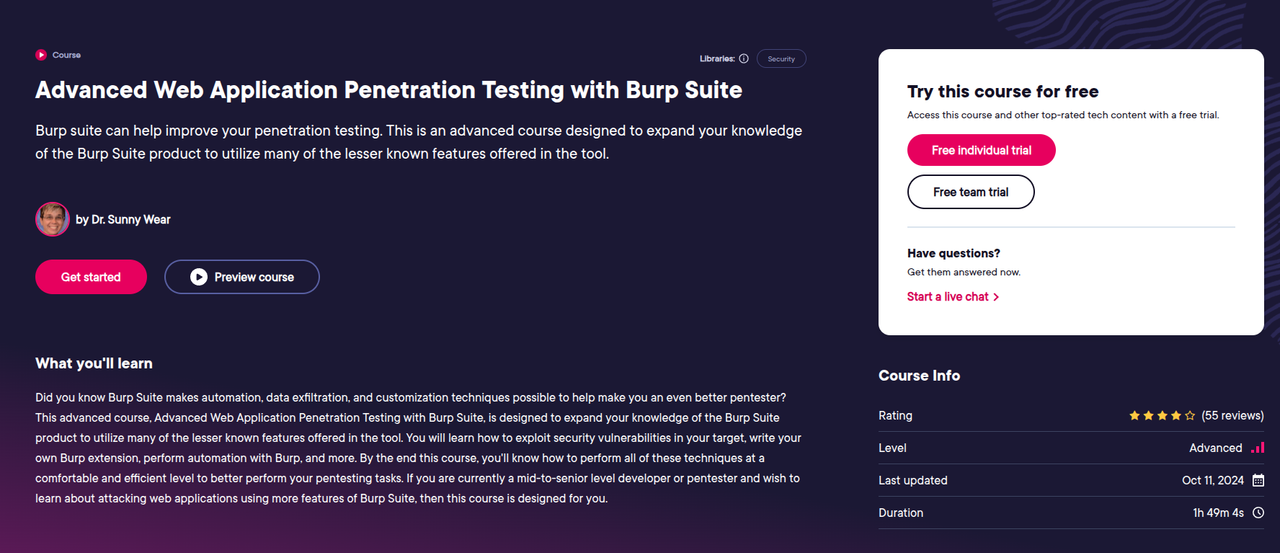Open Dr. Sunny Wear's author avatar
The width and height of the screenshot is (1280, 553).
[52, 219]
